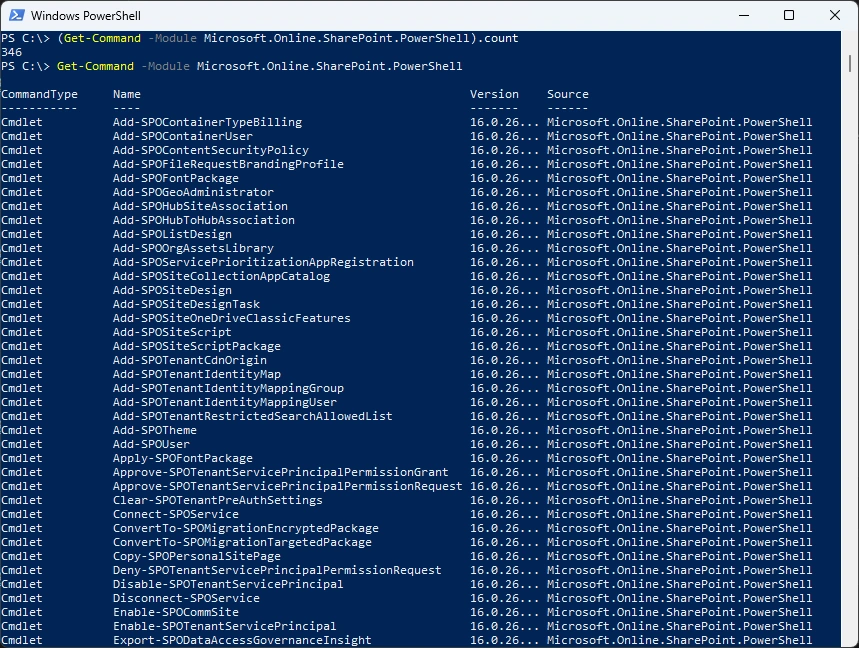Click the Add-SPOTheme cmdlet entry
This screenshot has width=859, height=648.
pyautogui.click(x=155, y=430)
